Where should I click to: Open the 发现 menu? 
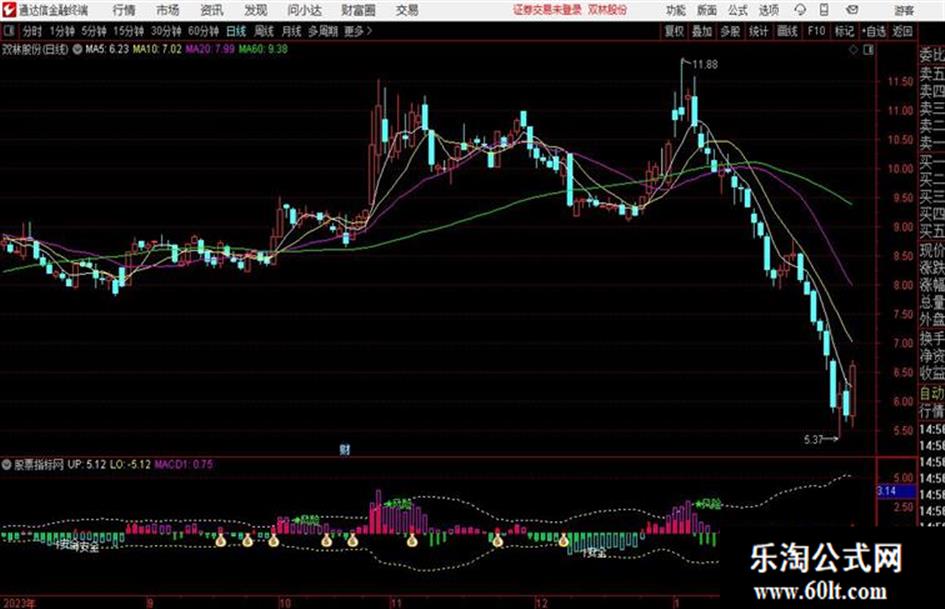click(256, 10)
